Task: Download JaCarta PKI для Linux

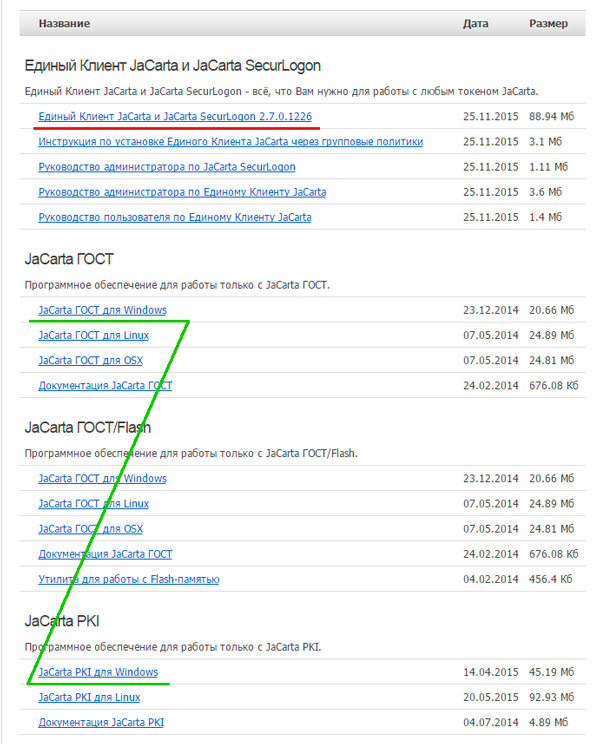Action: click(x=89, y=697)
